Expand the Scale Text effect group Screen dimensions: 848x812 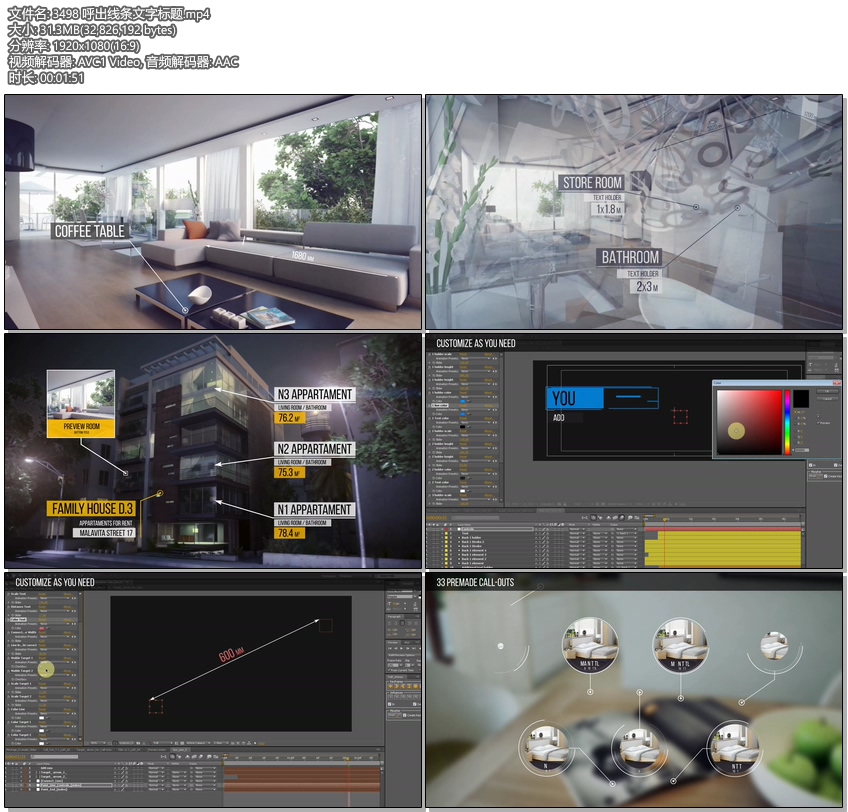click(9, 594)
